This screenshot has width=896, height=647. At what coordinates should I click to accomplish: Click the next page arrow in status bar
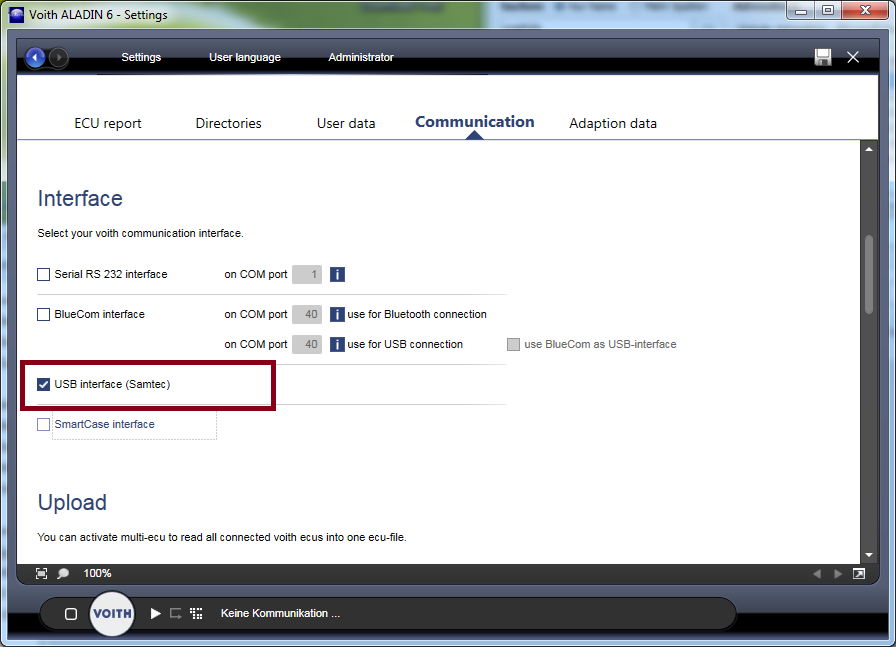pos(838,574)
